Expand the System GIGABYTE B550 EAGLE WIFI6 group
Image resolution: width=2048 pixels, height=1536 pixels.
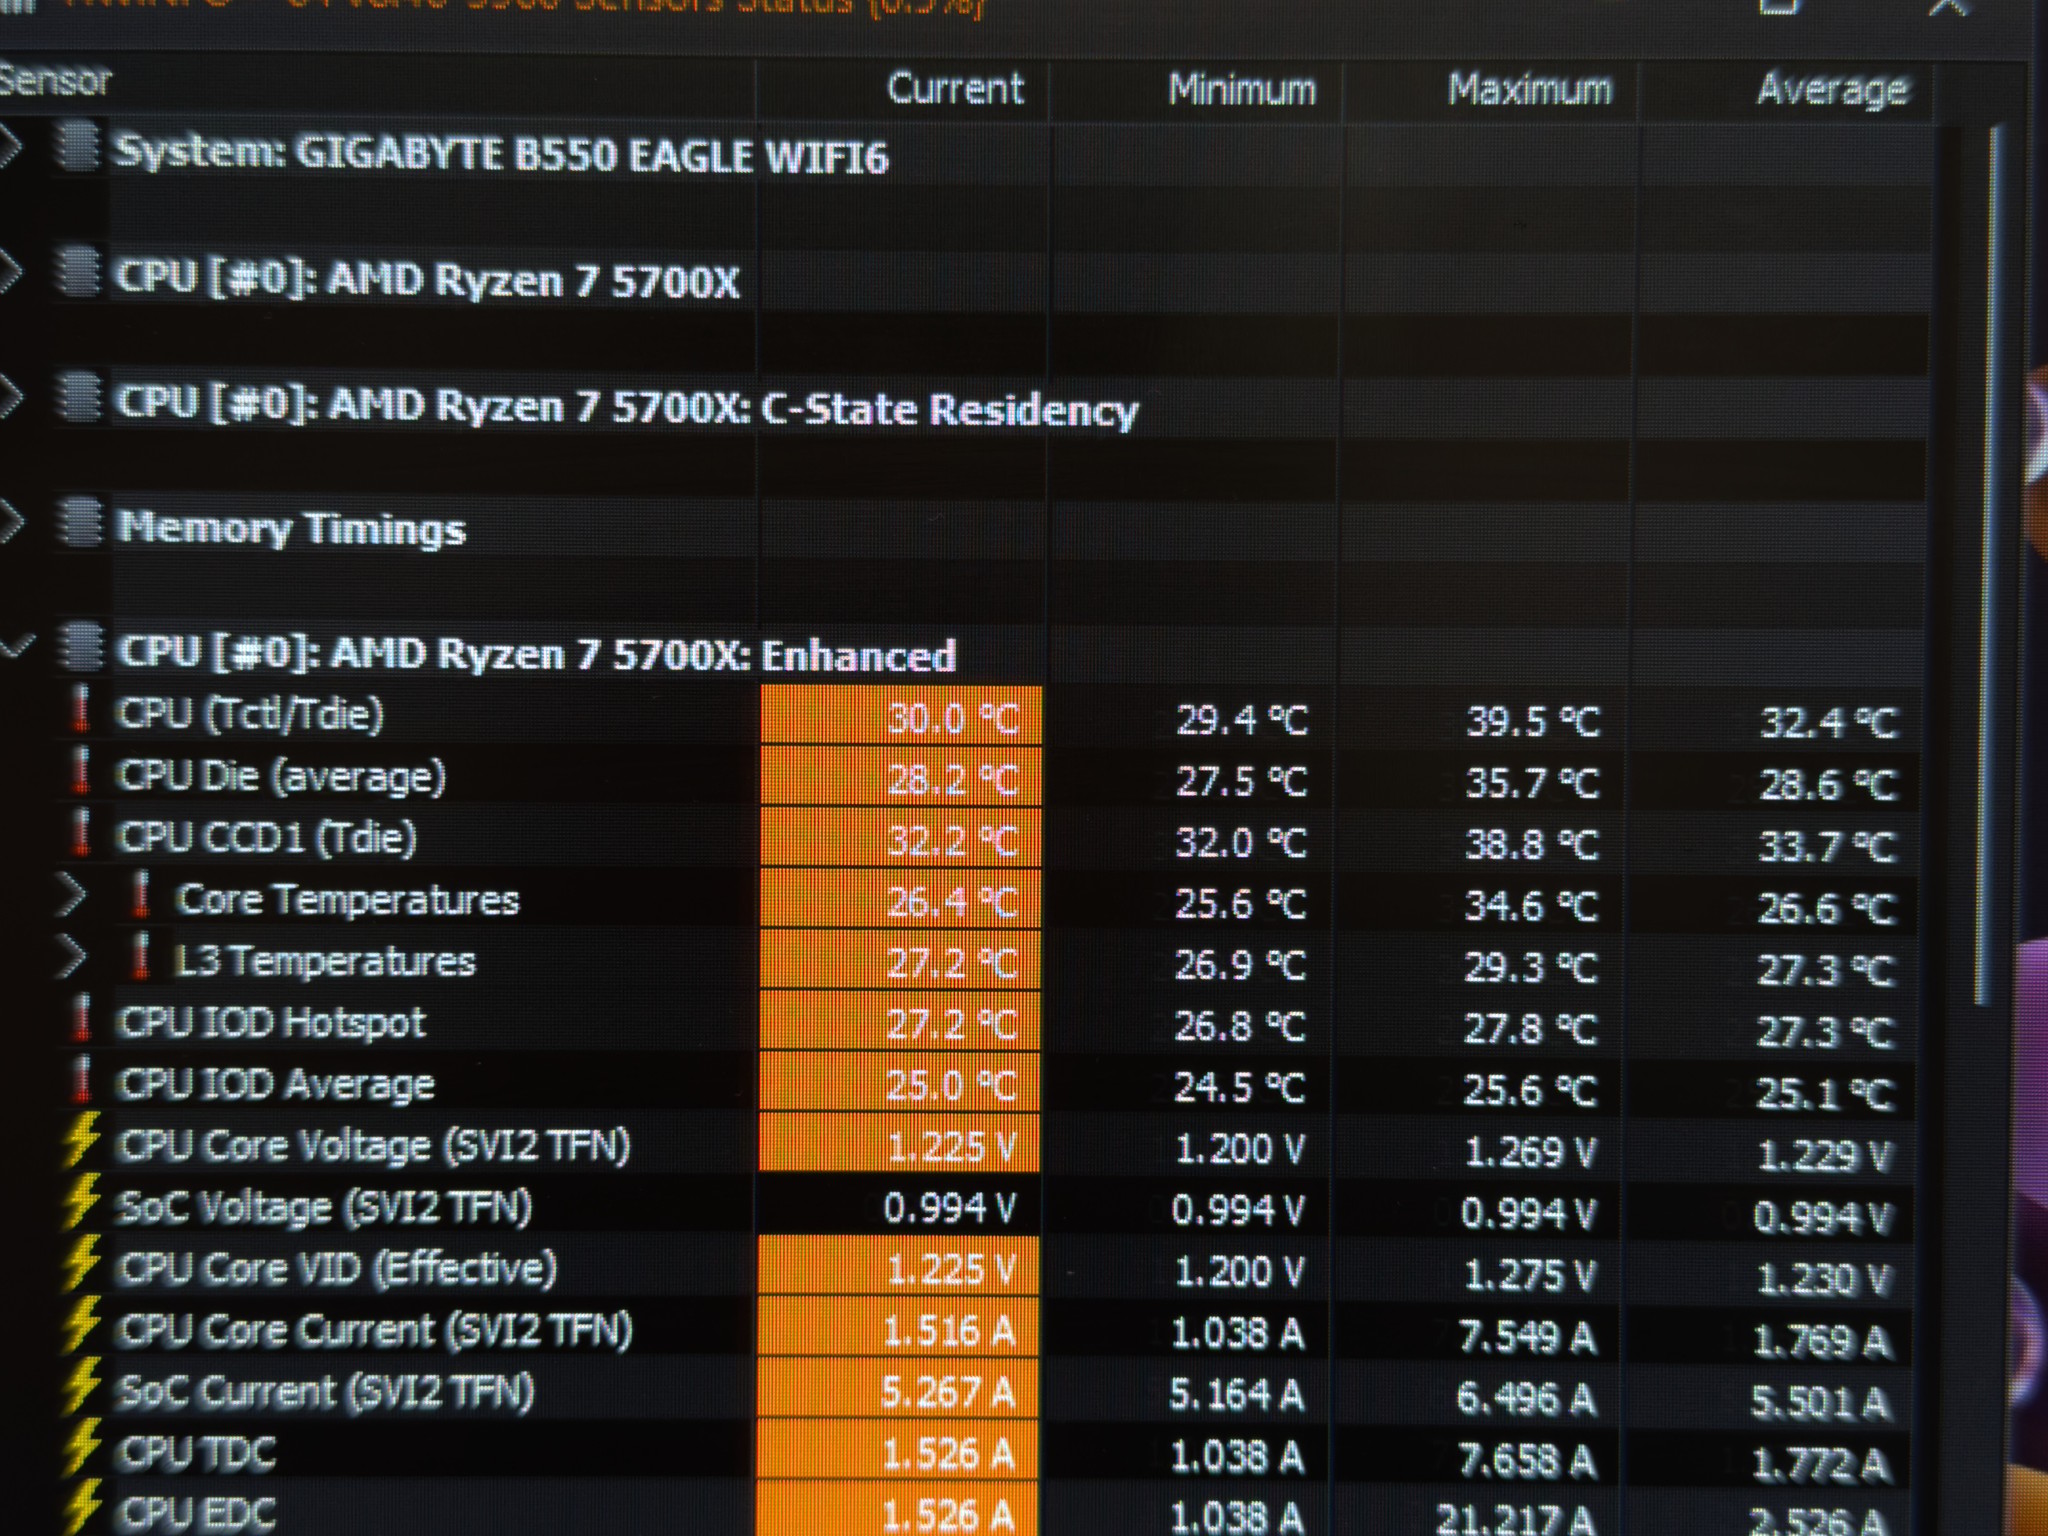pos(10,147)
